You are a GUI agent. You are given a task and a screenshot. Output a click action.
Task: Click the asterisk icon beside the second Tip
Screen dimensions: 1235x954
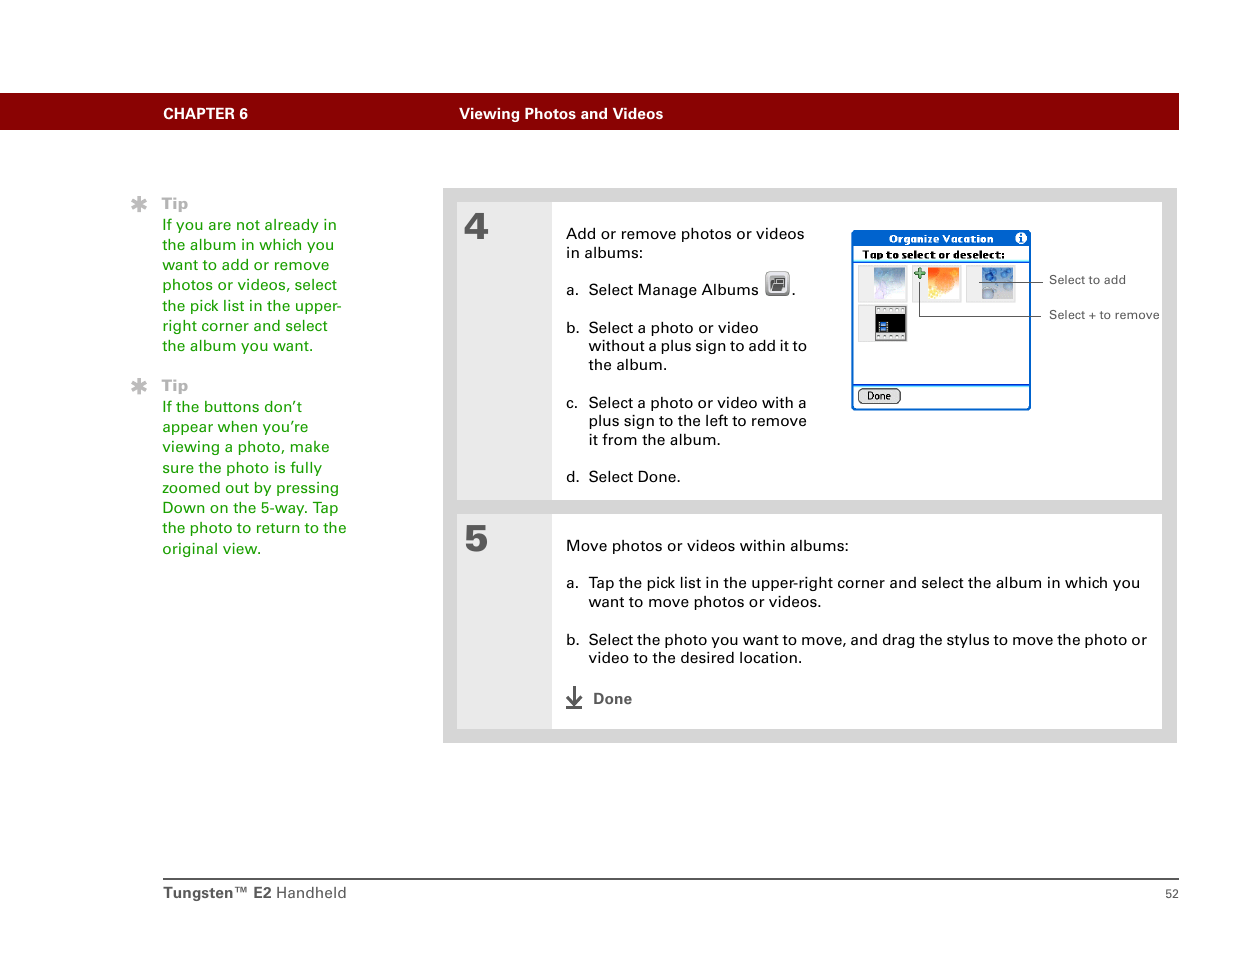(139, 386)
